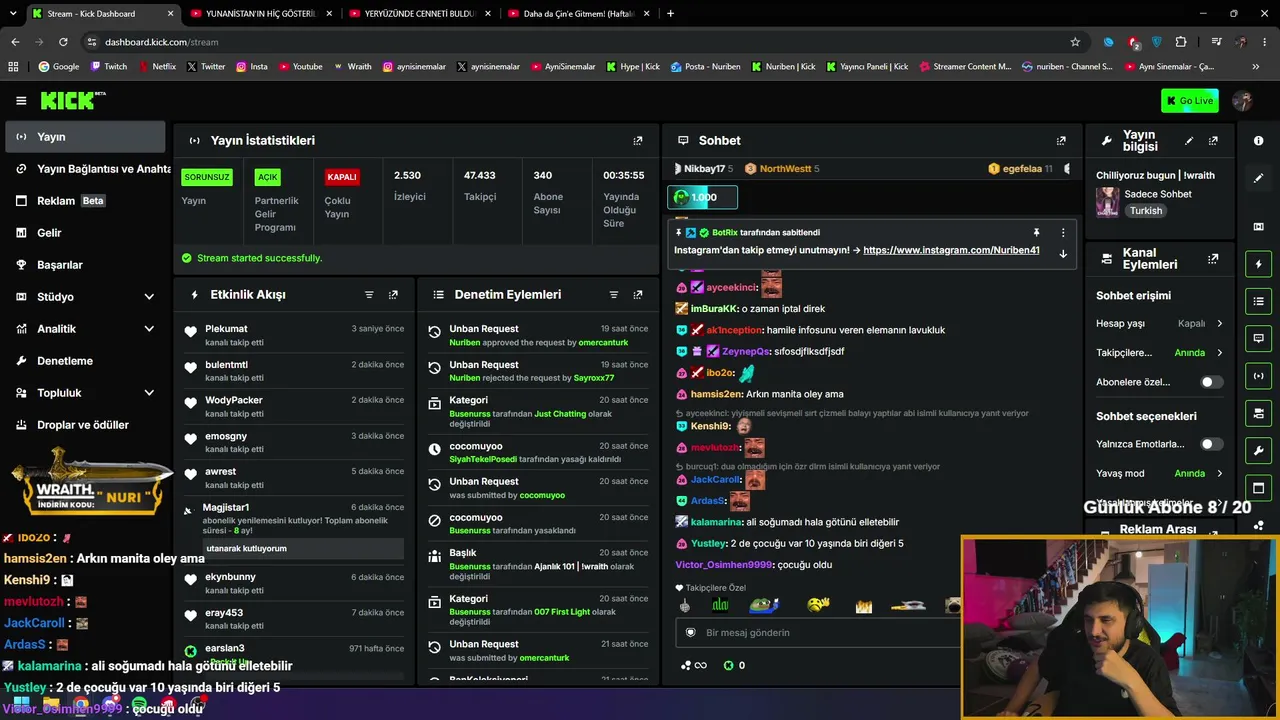Filter the Etkinlik Akışı feed
The image size is (1280, 720).
tap(369, 295)
